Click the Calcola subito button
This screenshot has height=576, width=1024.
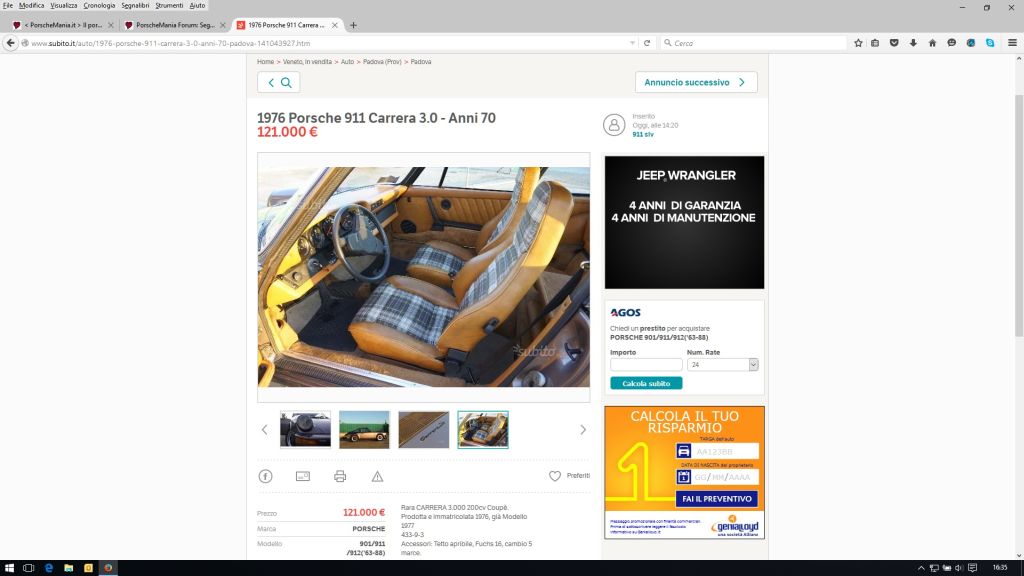pos(646,383)
